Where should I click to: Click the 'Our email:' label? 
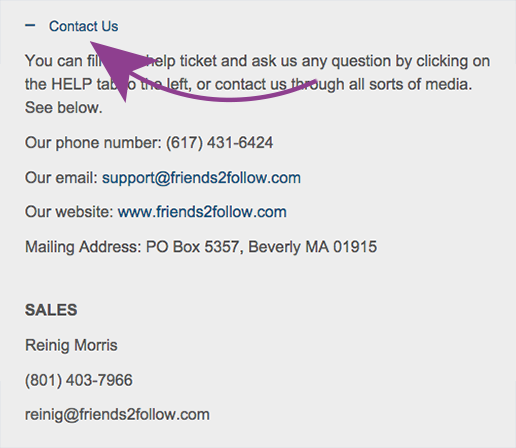pos(61,178)
